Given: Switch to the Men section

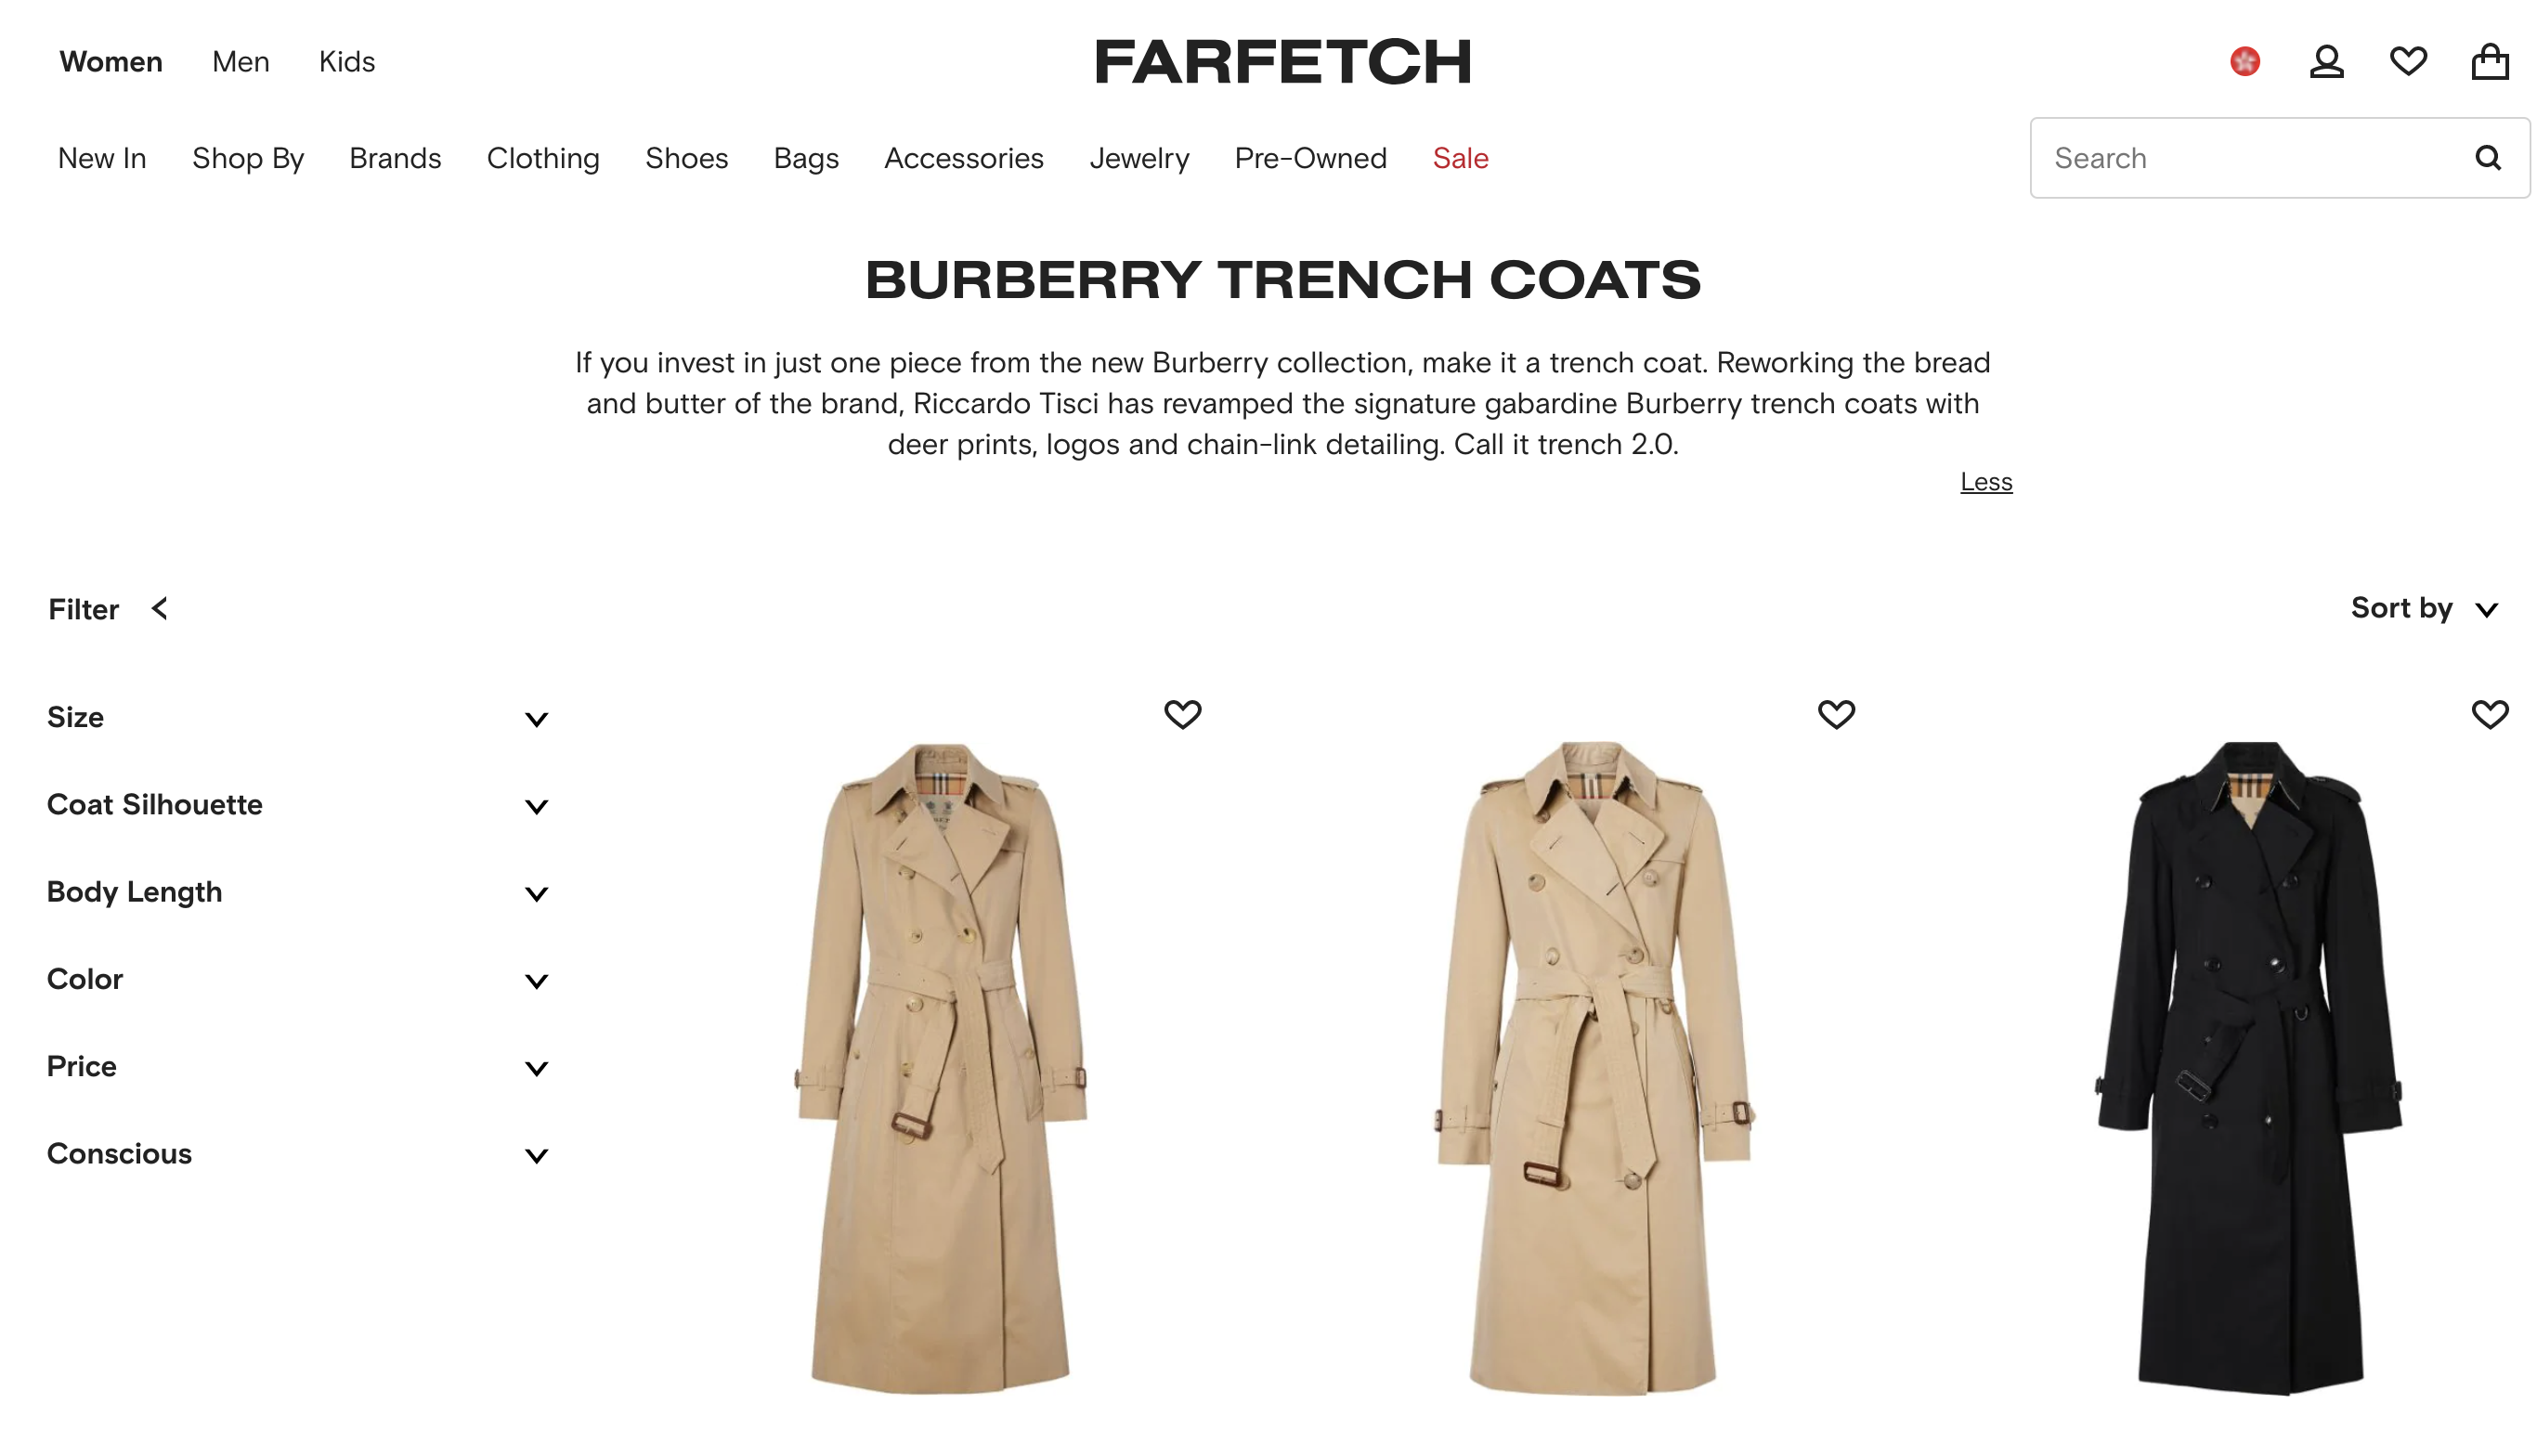Looking at the screenshot, I should point(241,62).
